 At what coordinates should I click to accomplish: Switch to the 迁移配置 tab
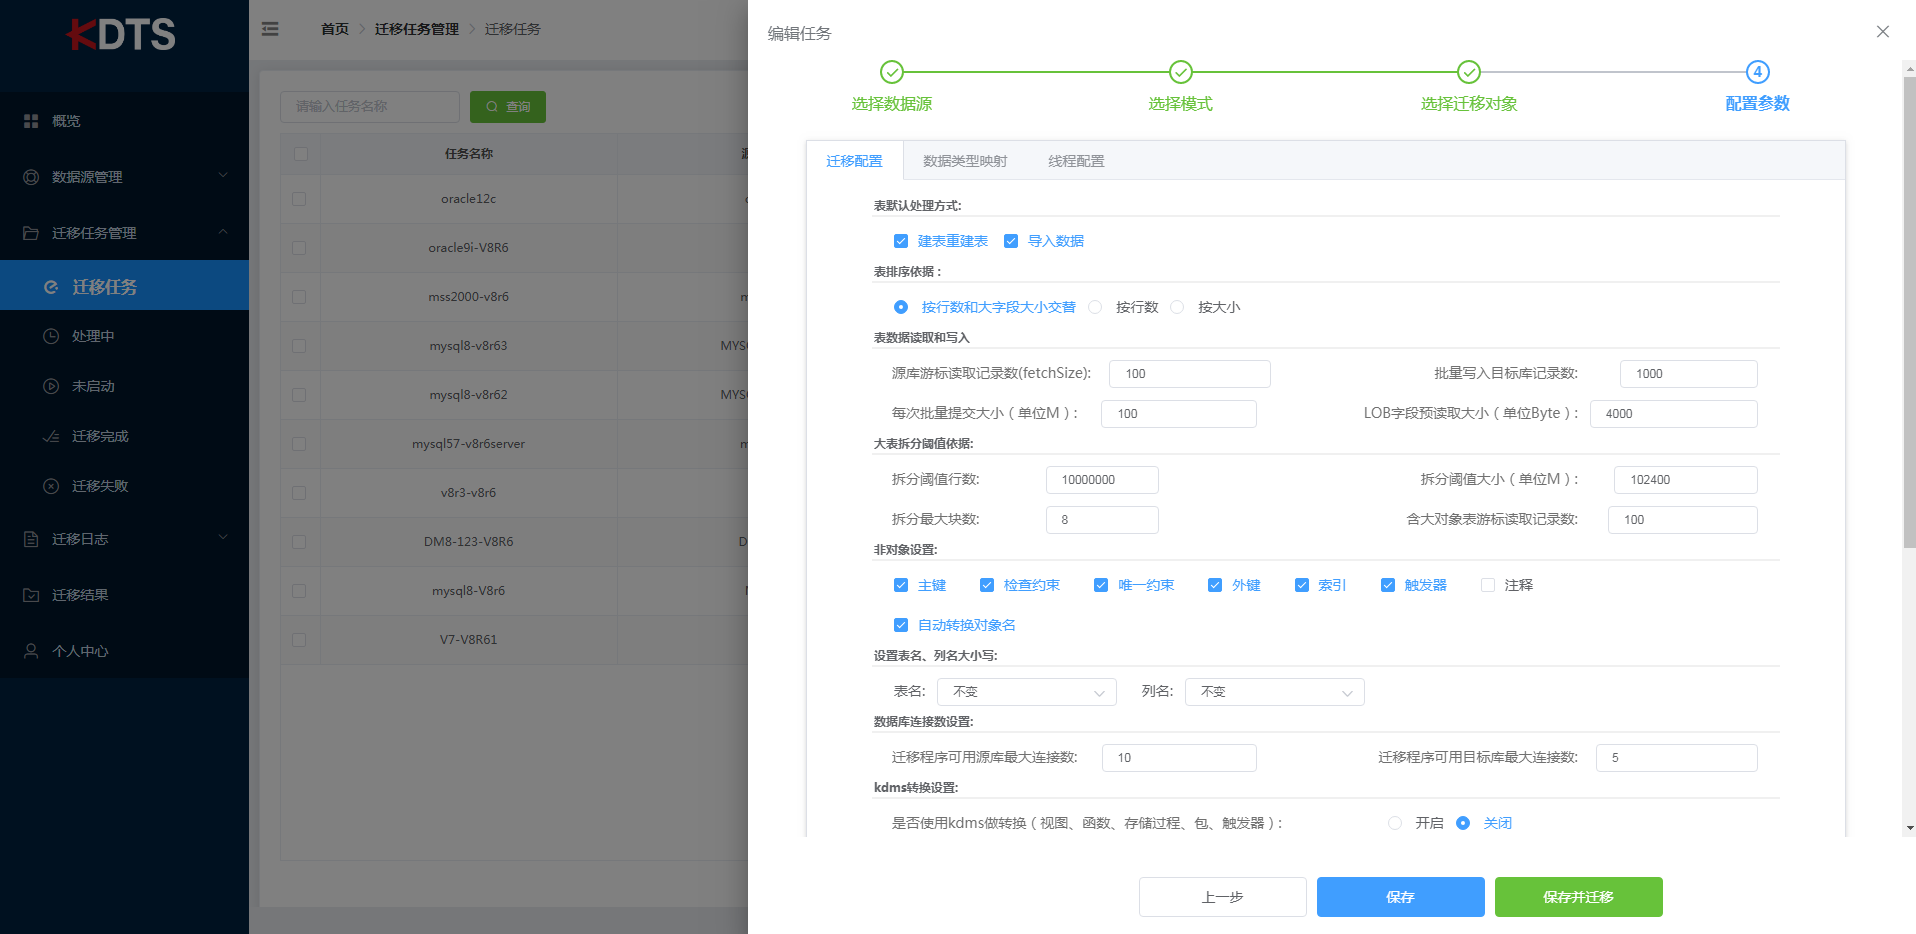point(854,161)
